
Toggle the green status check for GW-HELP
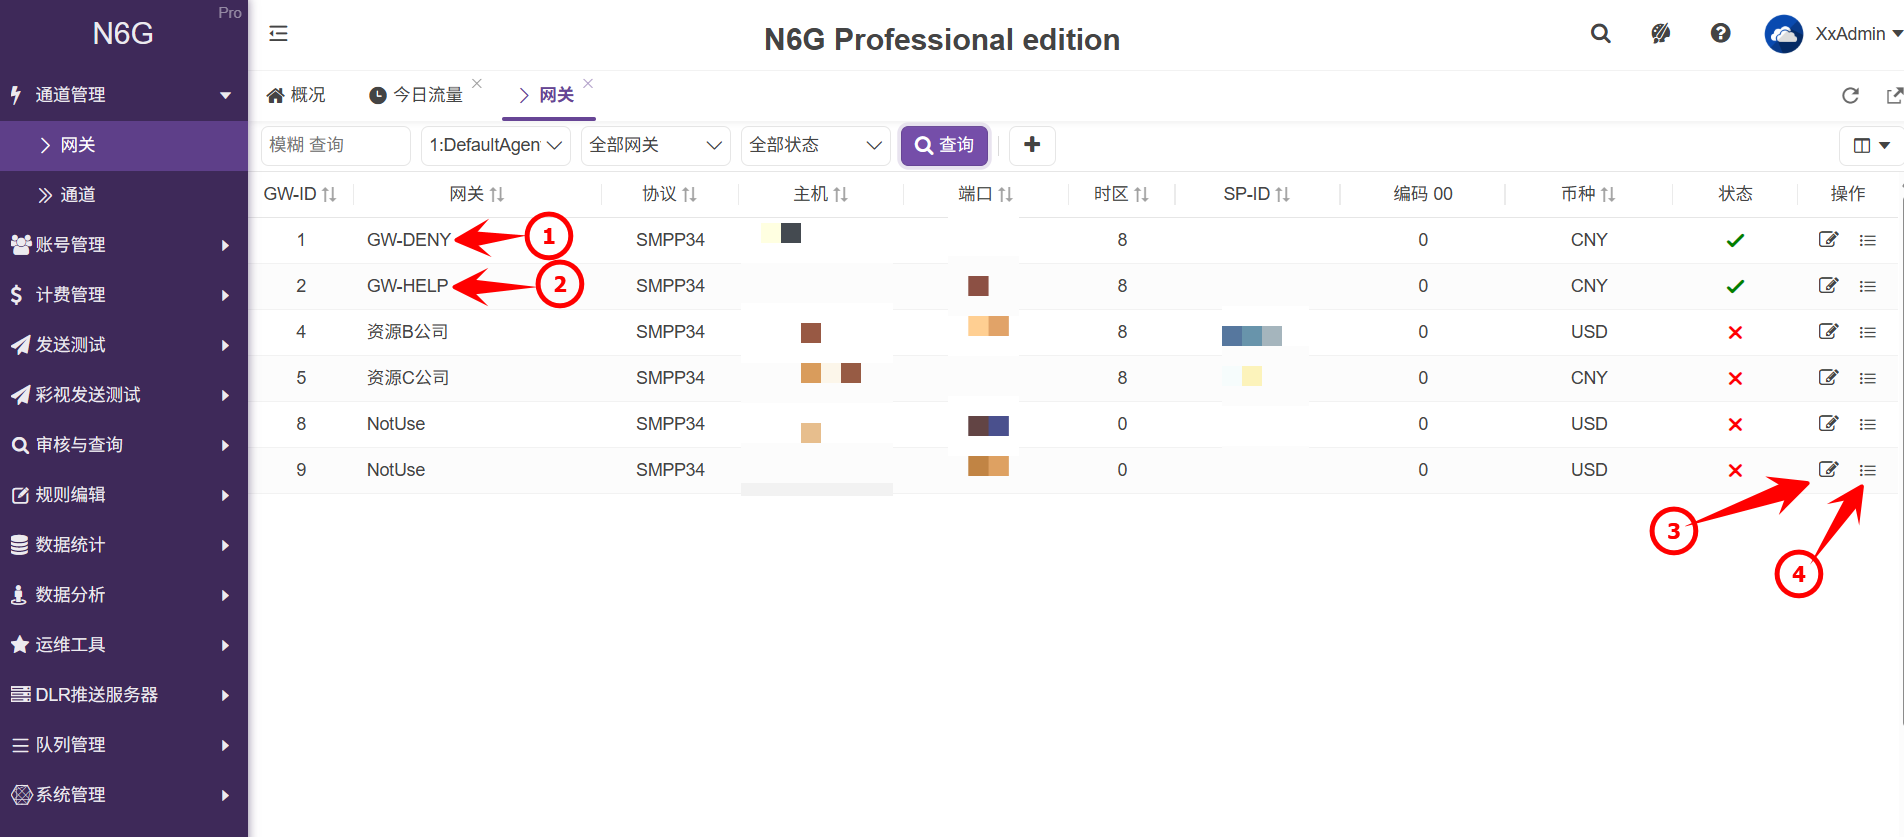[1735, 286]
